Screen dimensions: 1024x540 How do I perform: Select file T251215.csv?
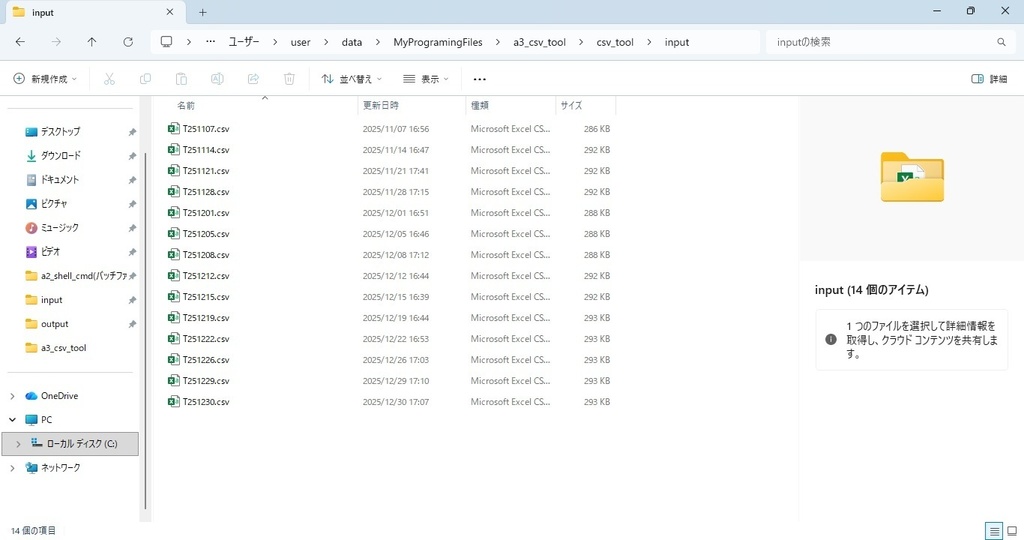(206, 296)
